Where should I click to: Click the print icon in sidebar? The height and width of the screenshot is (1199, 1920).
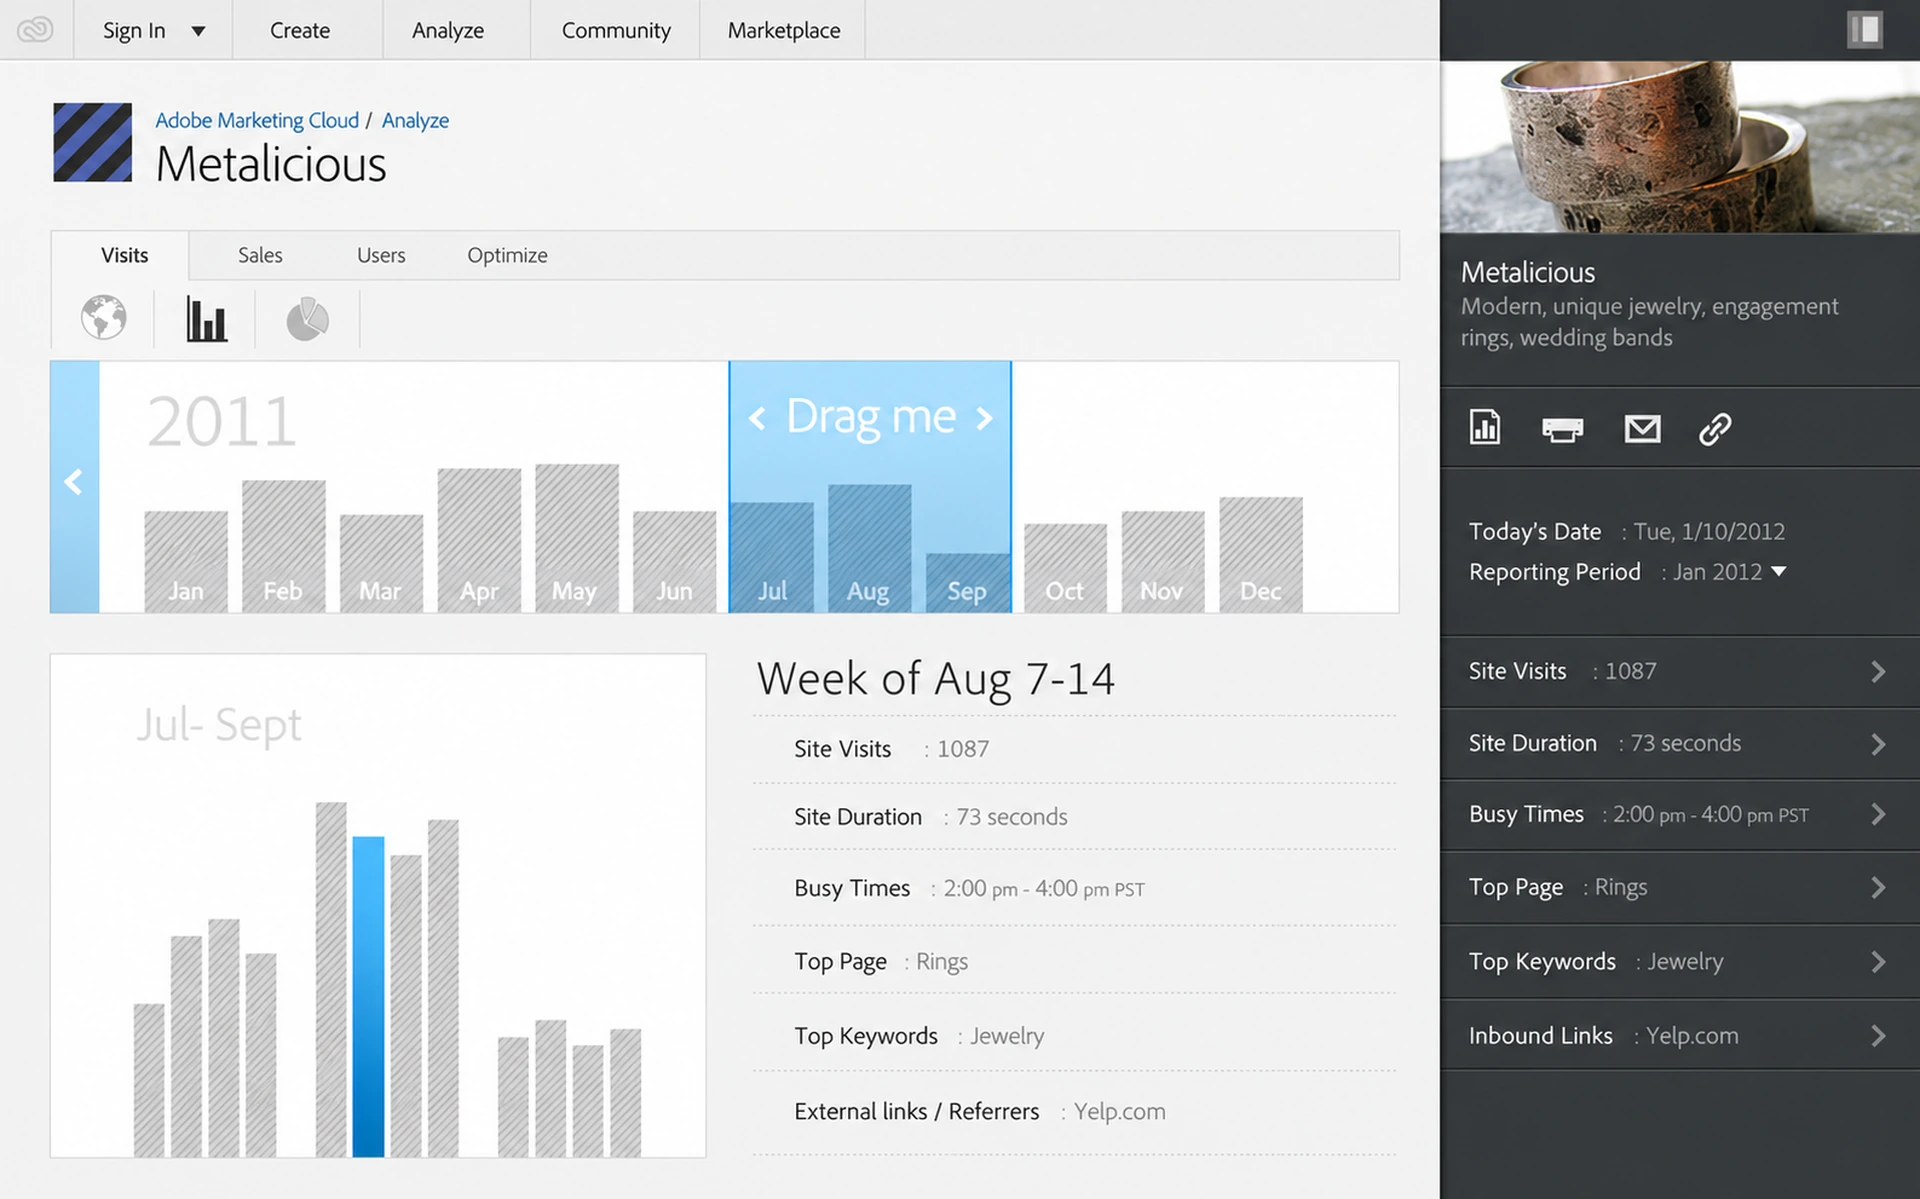point(1562,429)
